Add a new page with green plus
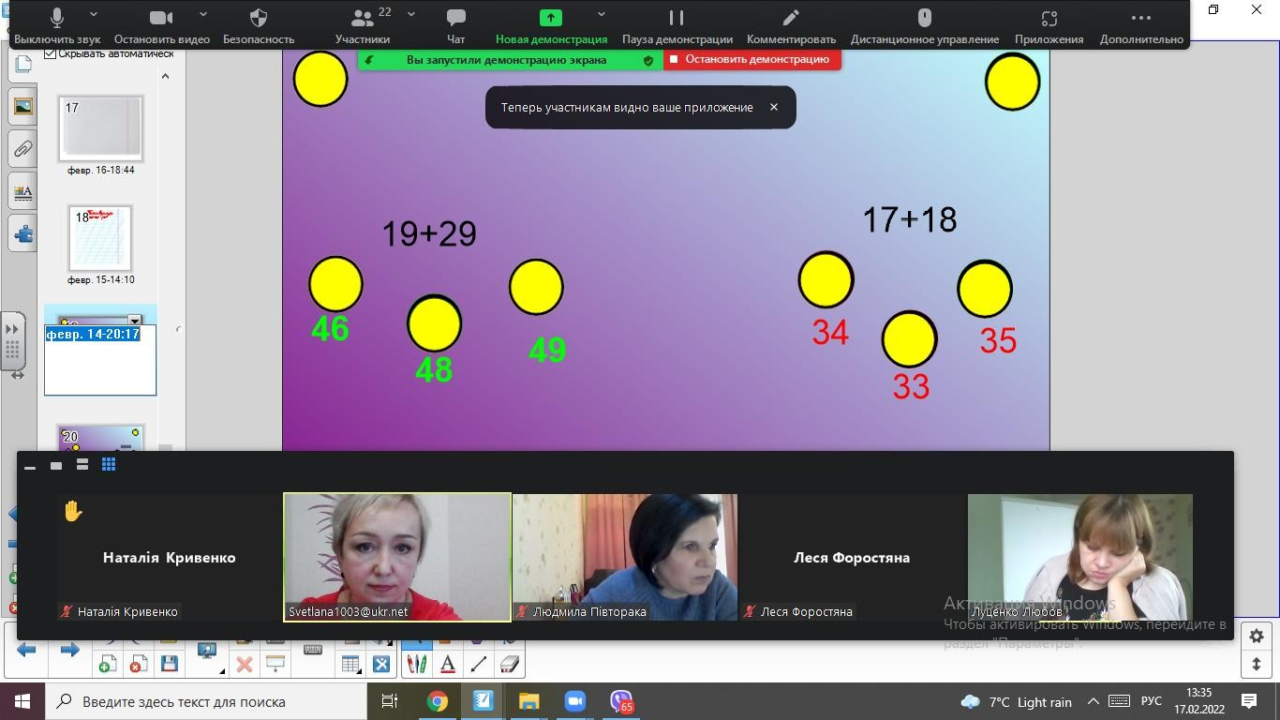1280x720 pixels. pos(107,663)
